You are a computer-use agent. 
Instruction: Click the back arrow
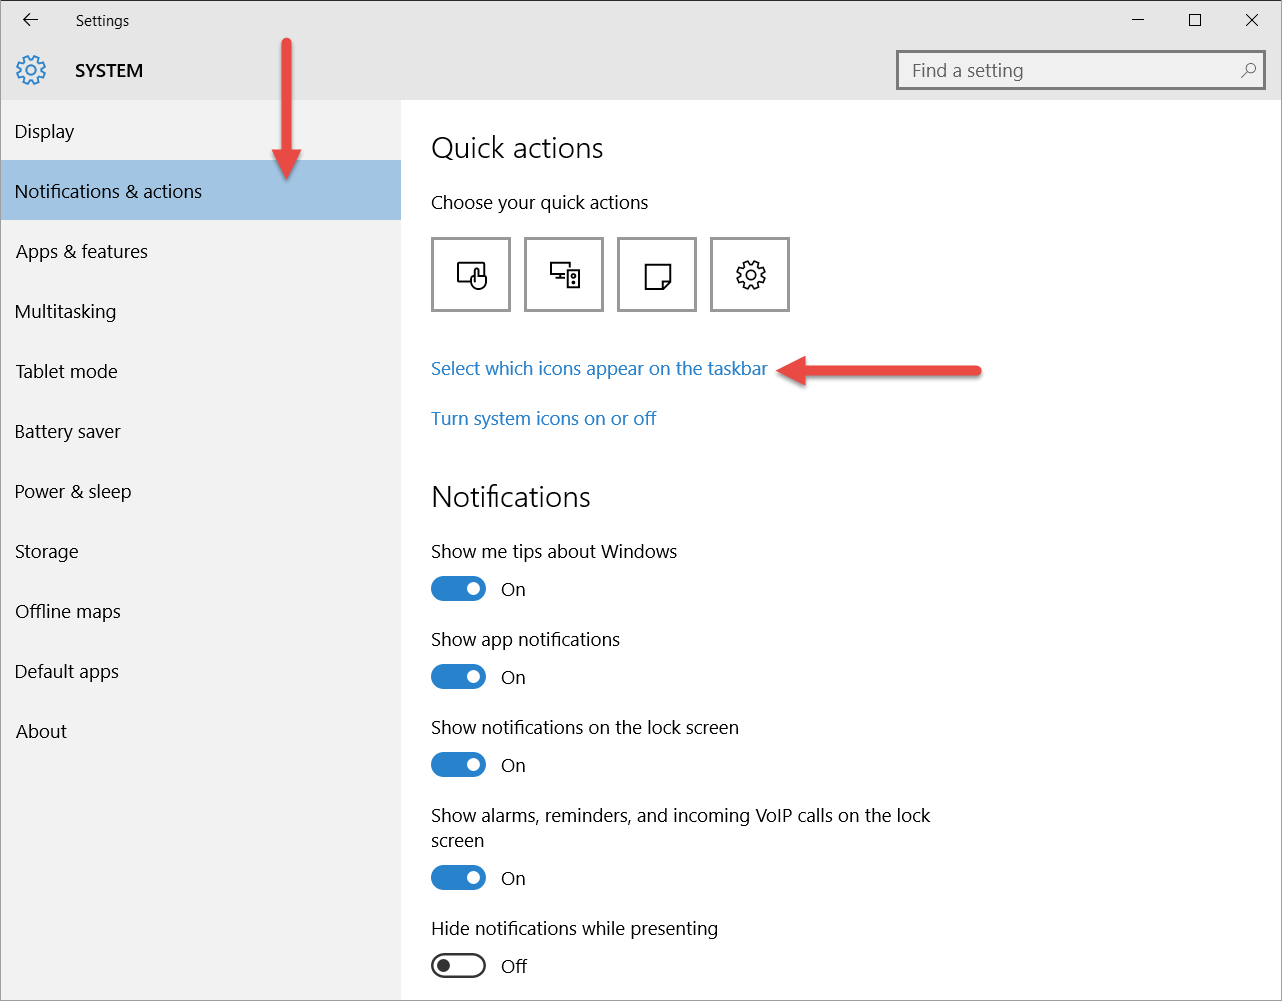pyautogui.click(x=29, y=20)
